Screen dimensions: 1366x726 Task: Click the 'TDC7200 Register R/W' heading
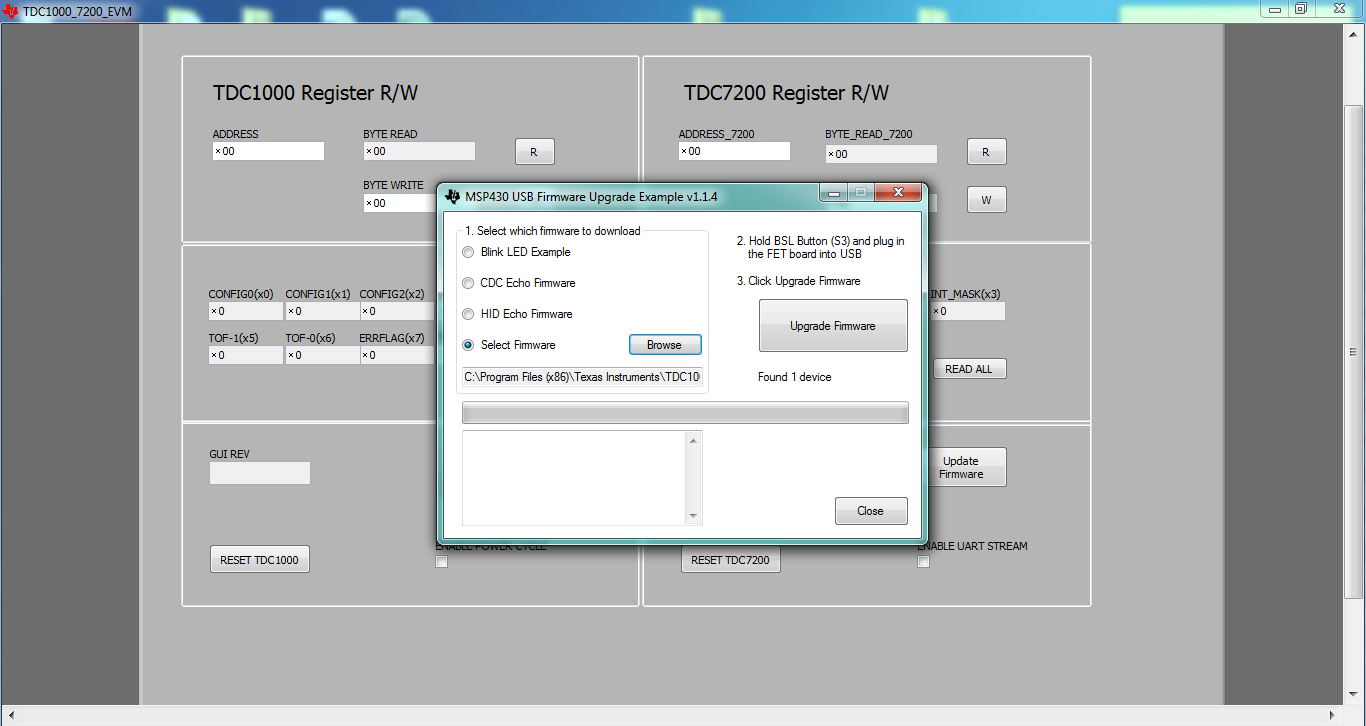click(x=787, y=93)
